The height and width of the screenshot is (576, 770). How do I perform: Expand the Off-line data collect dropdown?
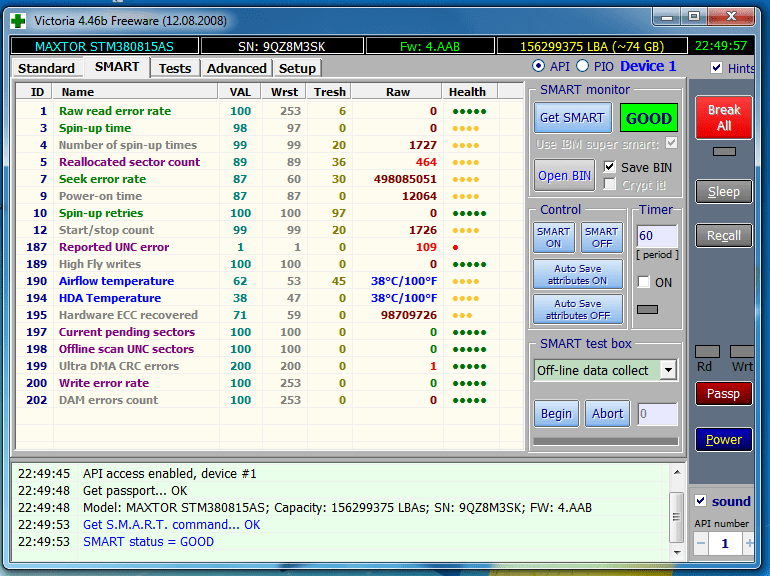668,370
